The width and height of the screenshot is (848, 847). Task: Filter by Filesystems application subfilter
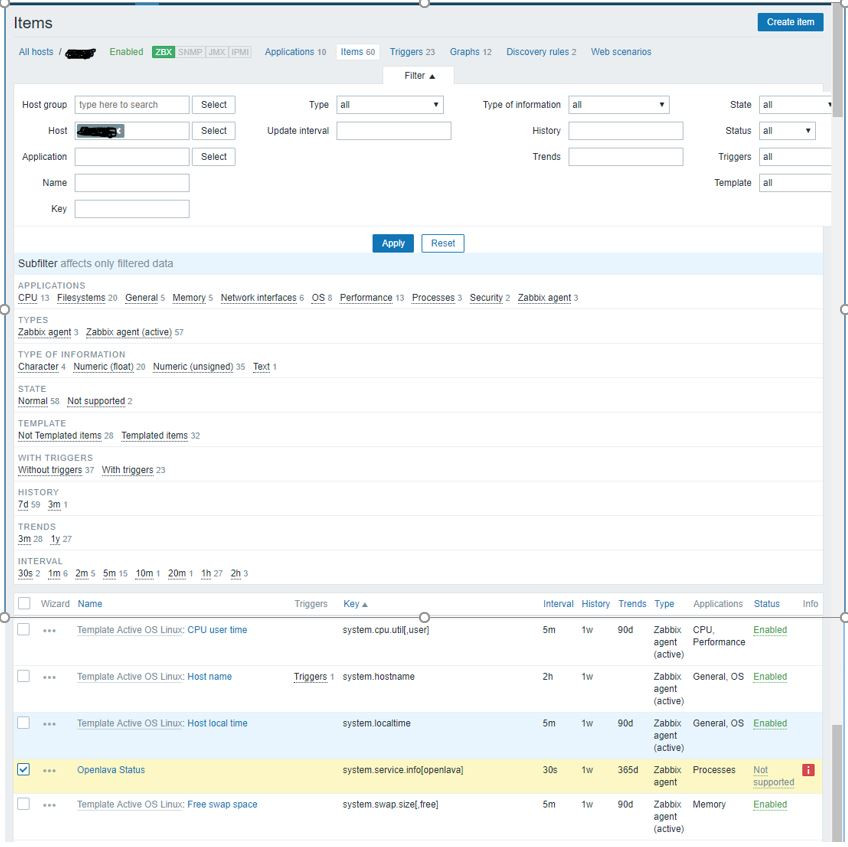[x=81, y=298]
